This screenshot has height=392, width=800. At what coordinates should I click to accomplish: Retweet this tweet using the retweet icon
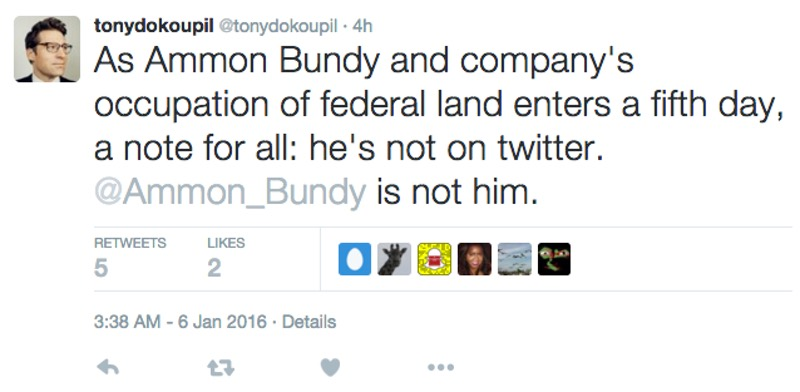pyautogui.click(x=221, y=368)
